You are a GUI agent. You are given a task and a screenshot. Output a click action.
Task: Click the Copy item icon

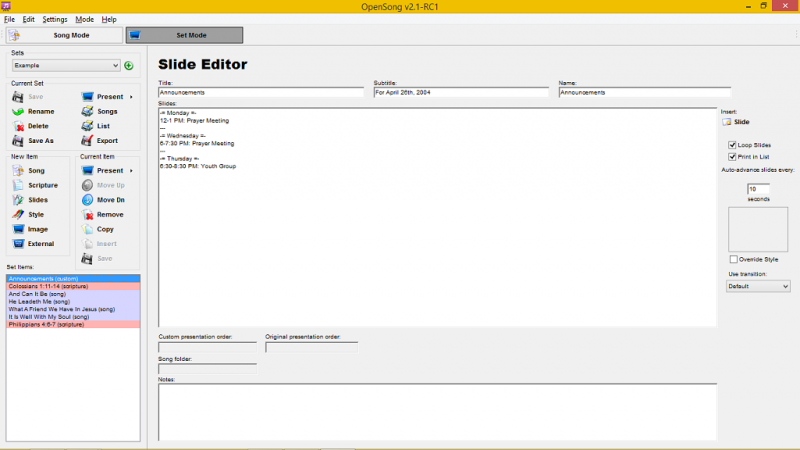point(88,229)
